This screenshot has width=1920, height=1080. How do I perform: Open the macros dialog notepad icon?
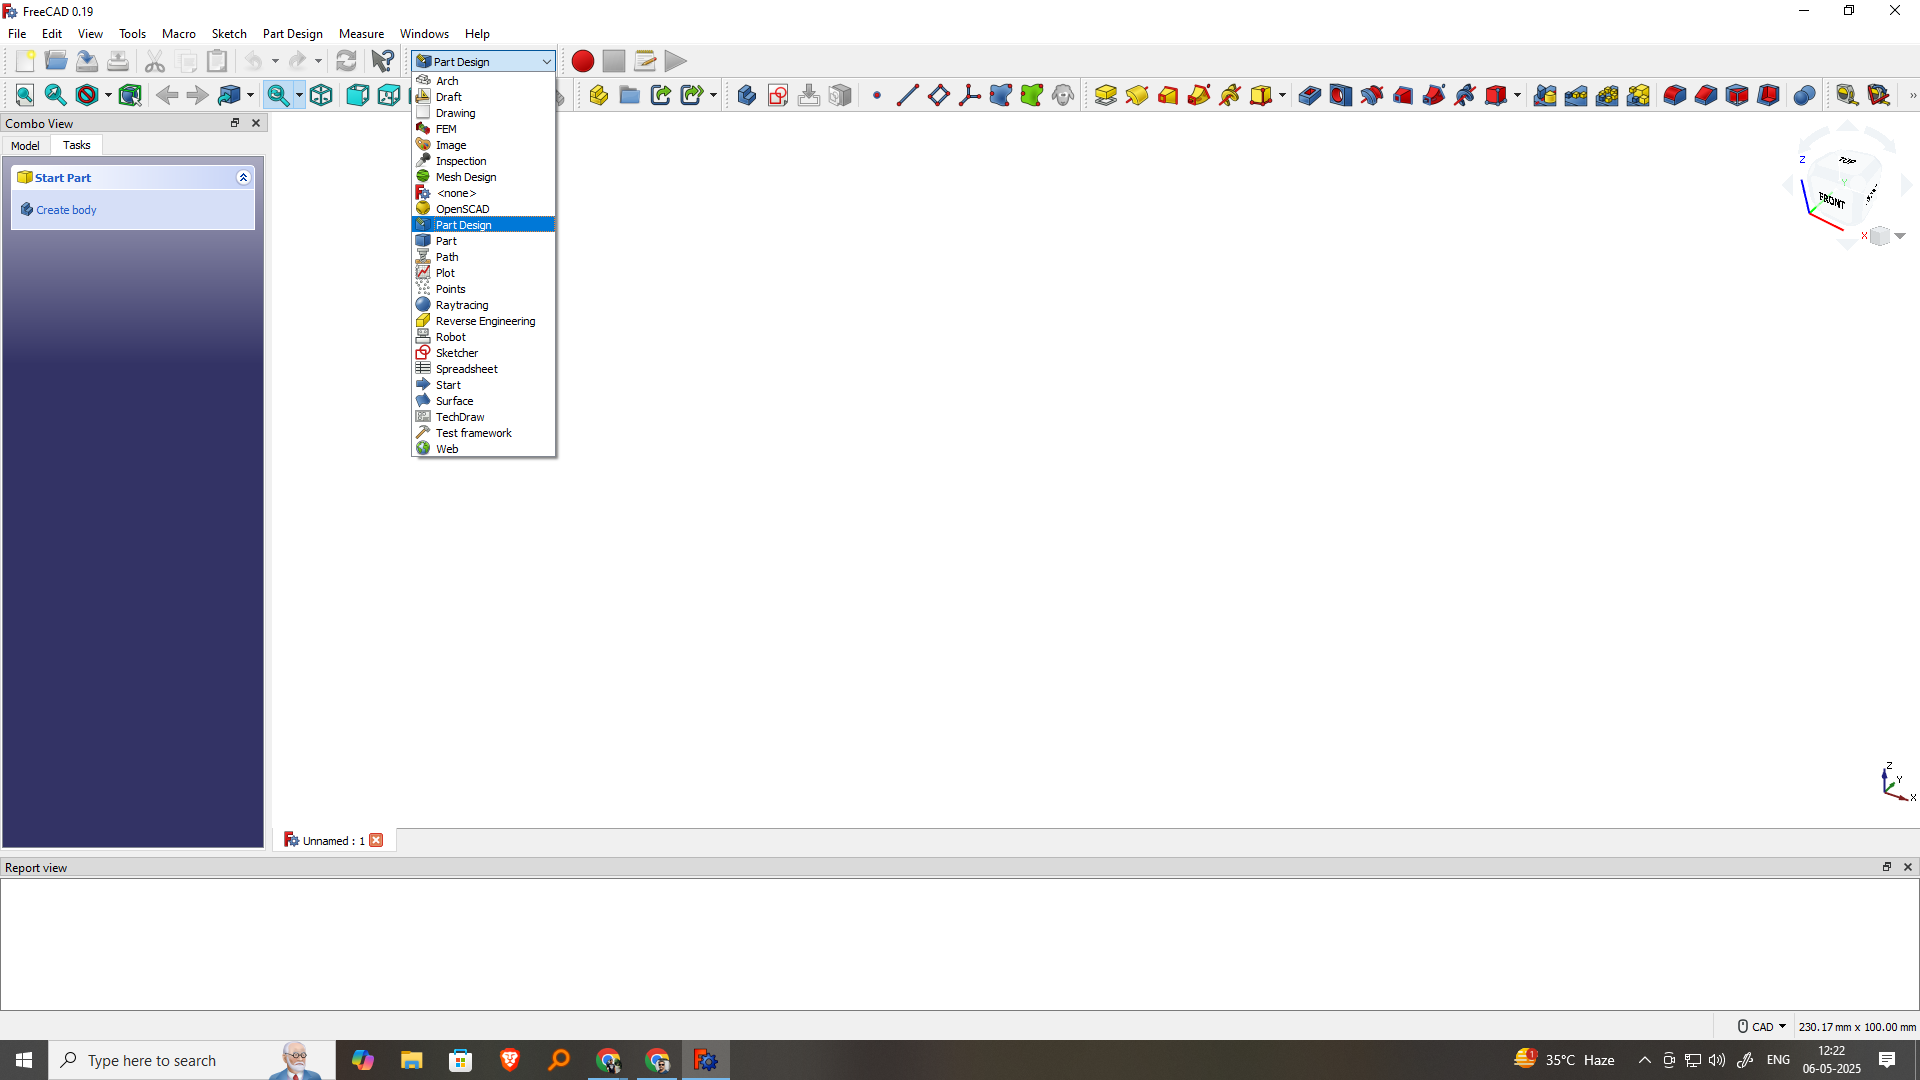[x=645, y=61]
